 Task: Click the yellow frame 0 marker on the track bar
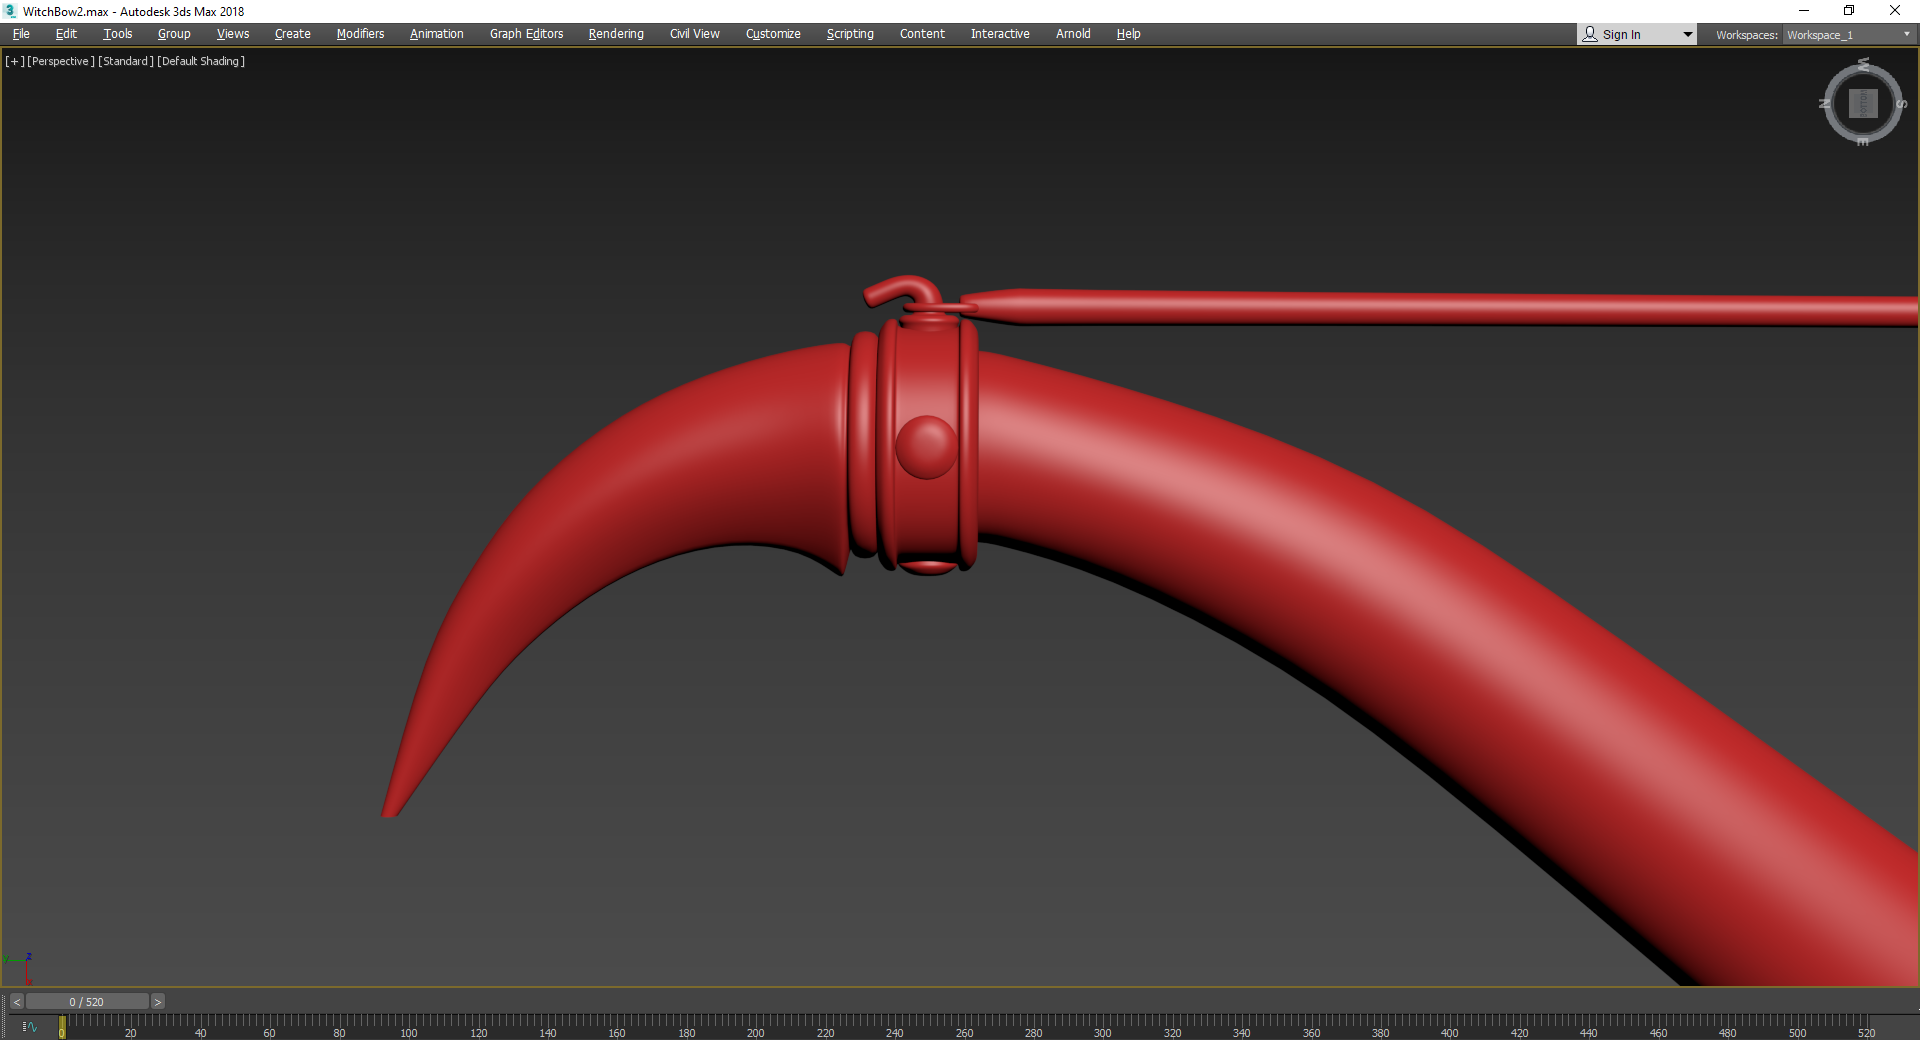tap(62, 1027)
